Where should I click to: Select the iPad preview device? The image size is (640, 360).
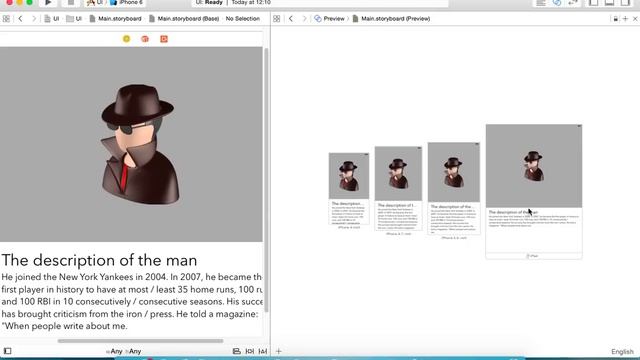[x=534, y=191]
